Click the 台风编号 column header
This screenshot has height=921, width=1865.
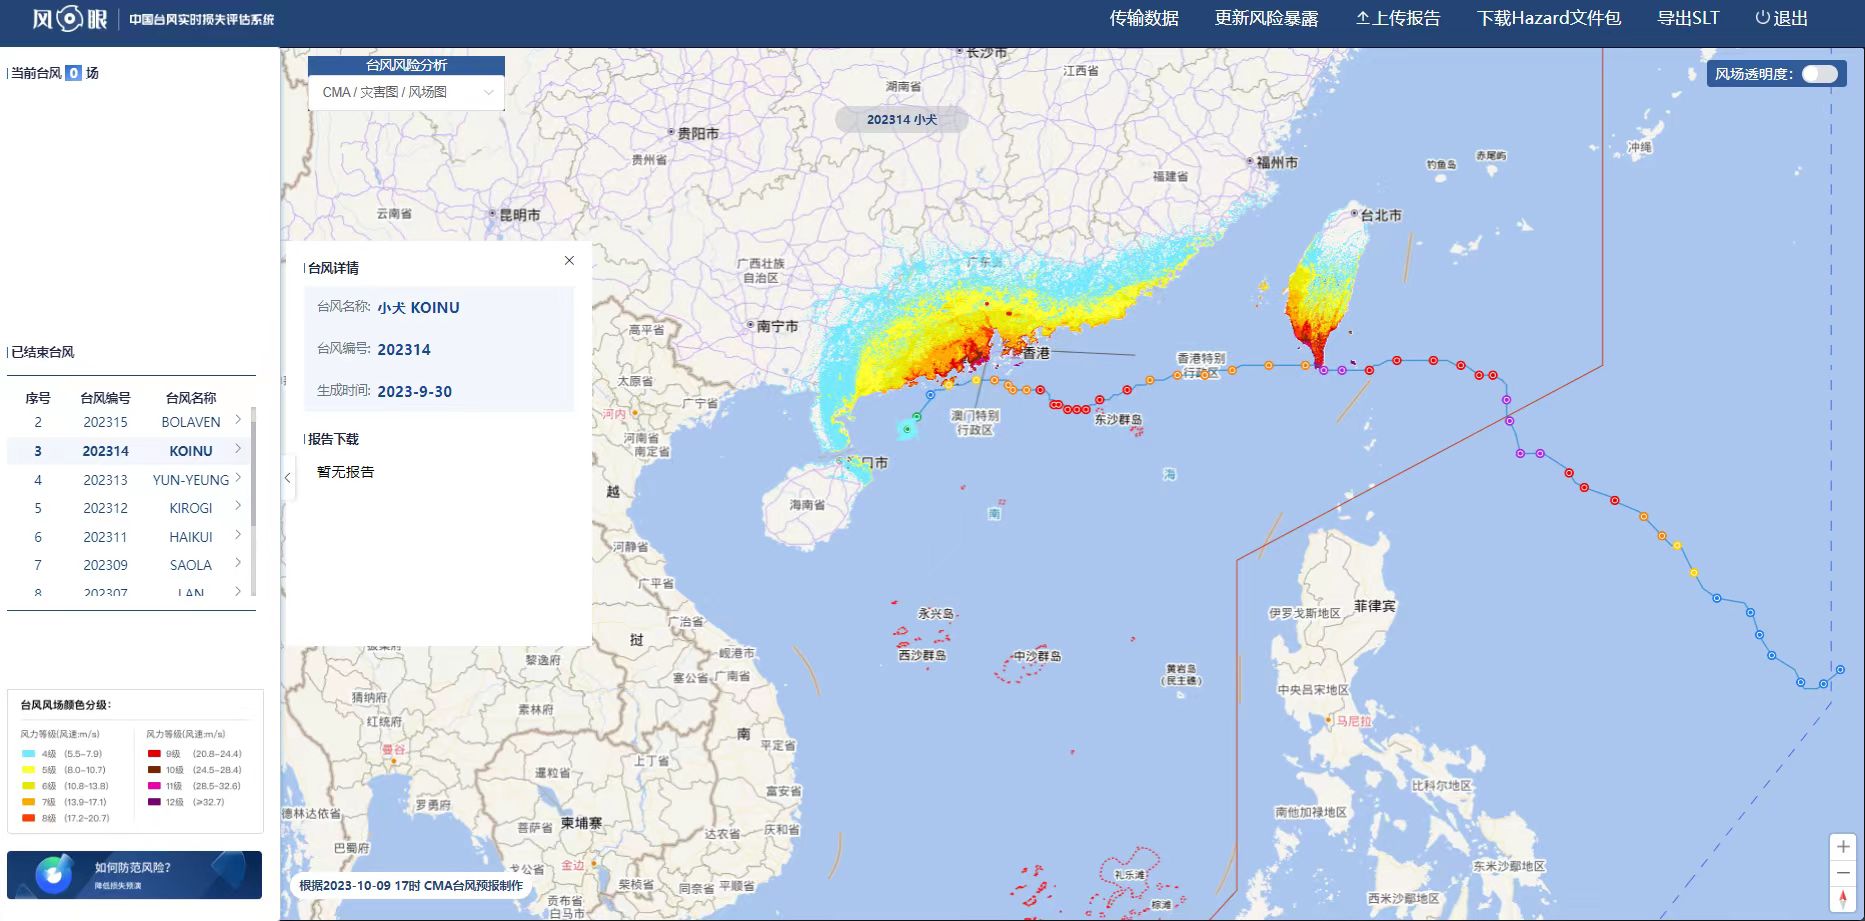click(x=105, y=398)
